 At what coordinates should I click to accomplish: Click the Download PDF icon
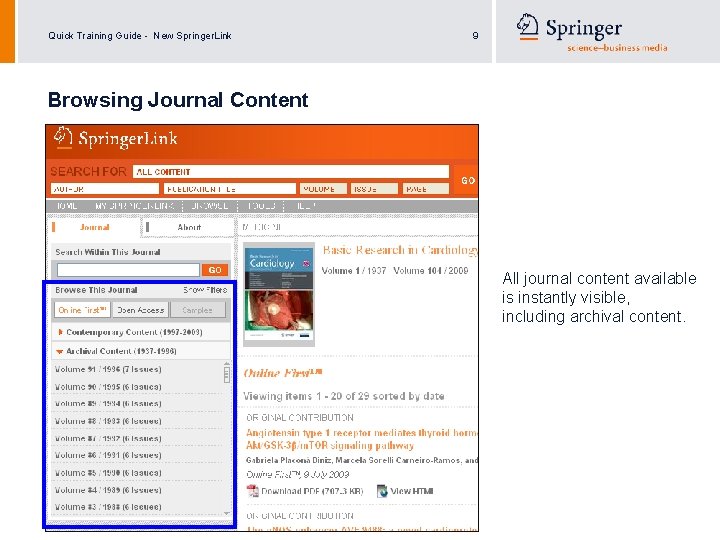(x=253, y=491)
